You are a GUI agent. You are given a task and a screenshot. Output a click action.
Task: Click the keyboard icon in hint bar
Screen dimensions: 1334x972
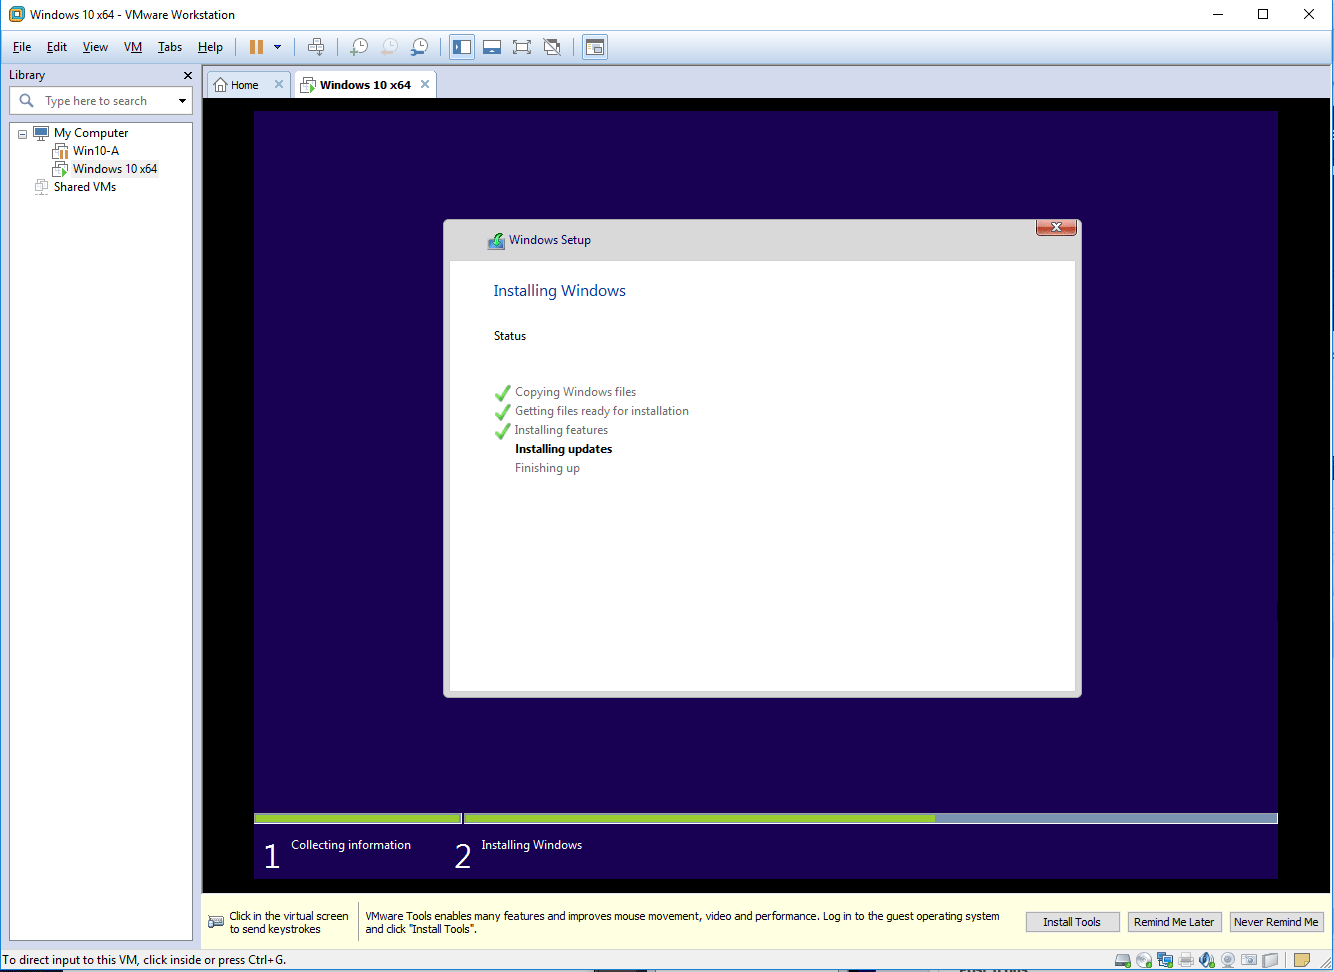pos(216,922)
